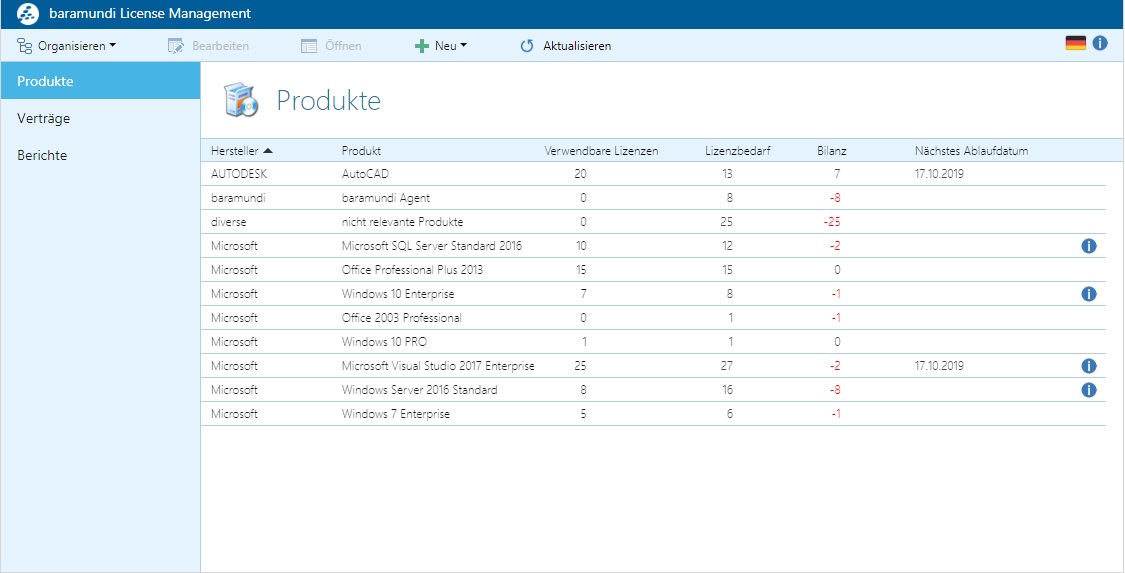
Task: Click the -25 balance value
Action: tap(832, 222)
